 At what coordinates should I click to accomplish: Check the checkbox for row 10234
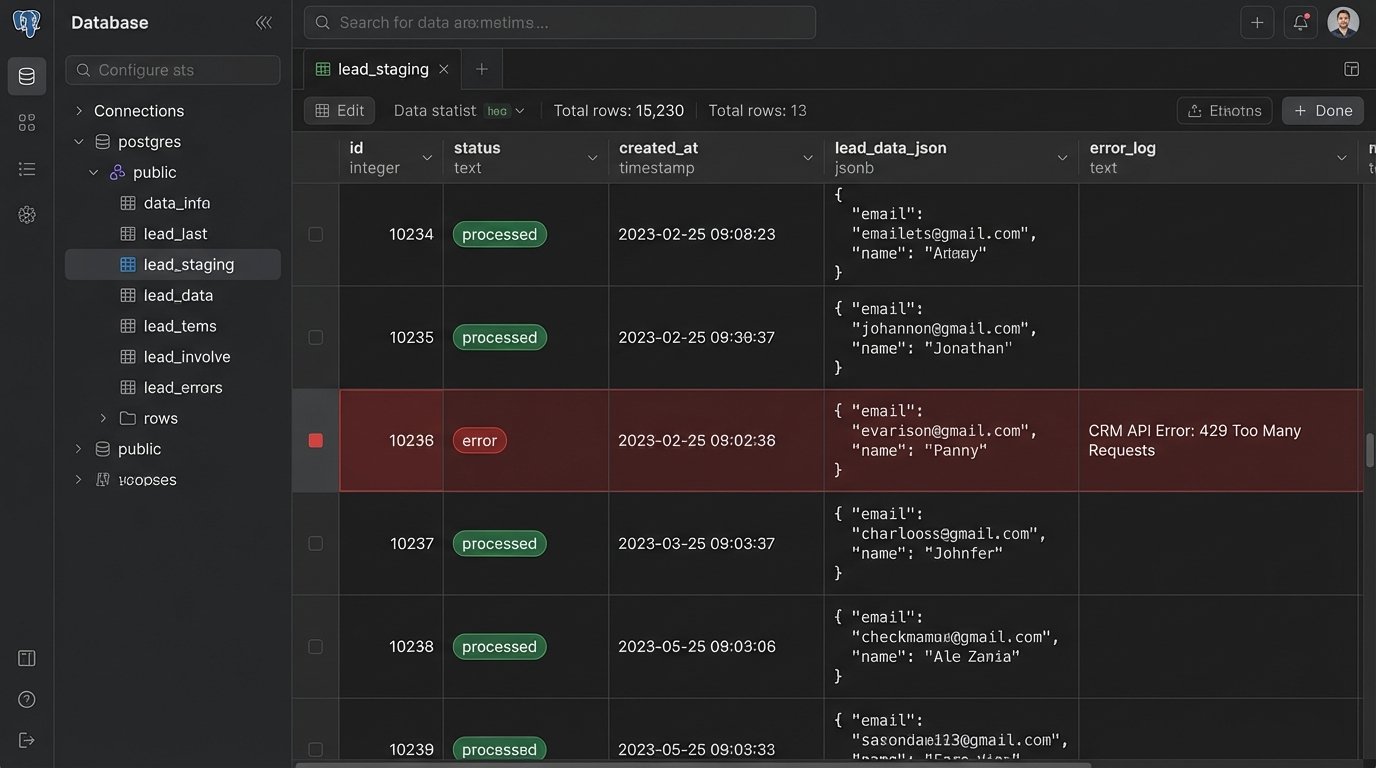pyautogui.click(x=316, y=234)
